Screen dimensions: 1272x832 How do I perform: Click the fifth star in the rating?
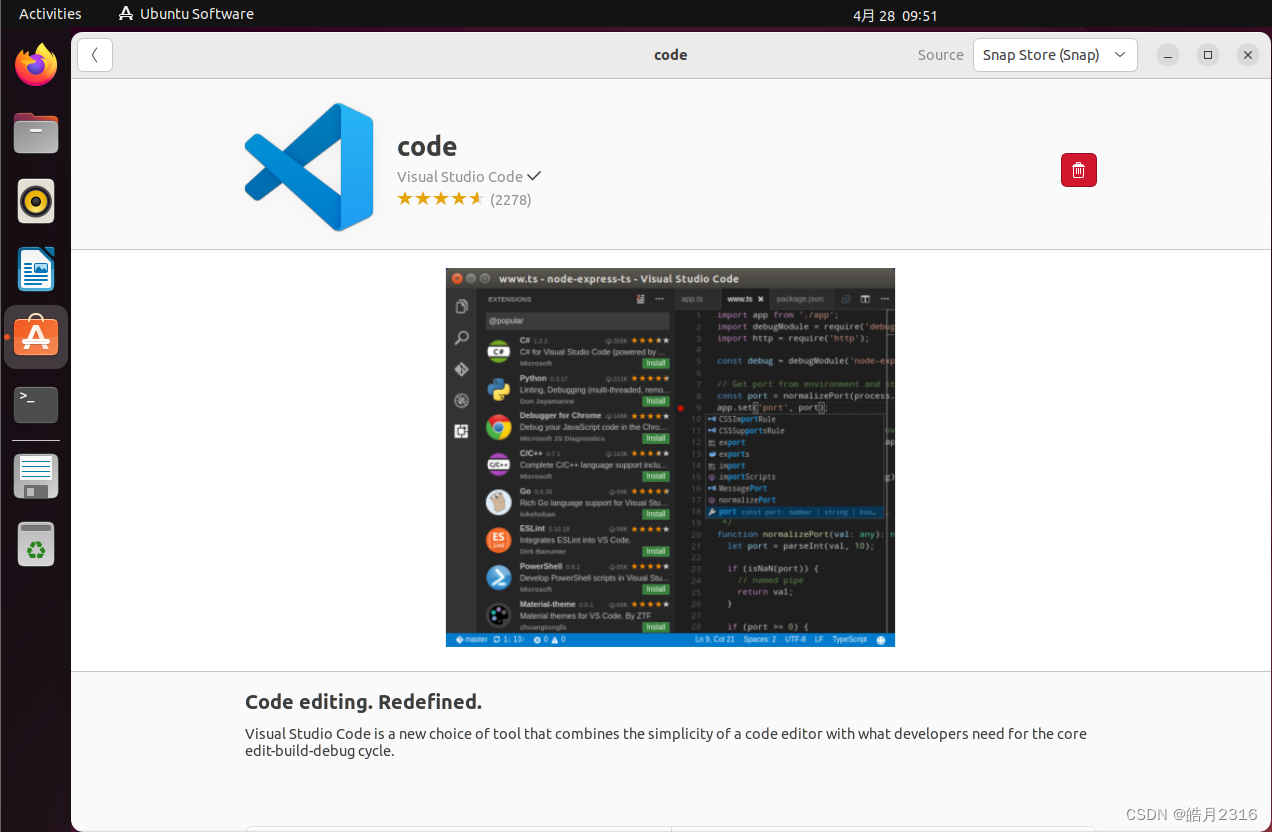point(475,198)
